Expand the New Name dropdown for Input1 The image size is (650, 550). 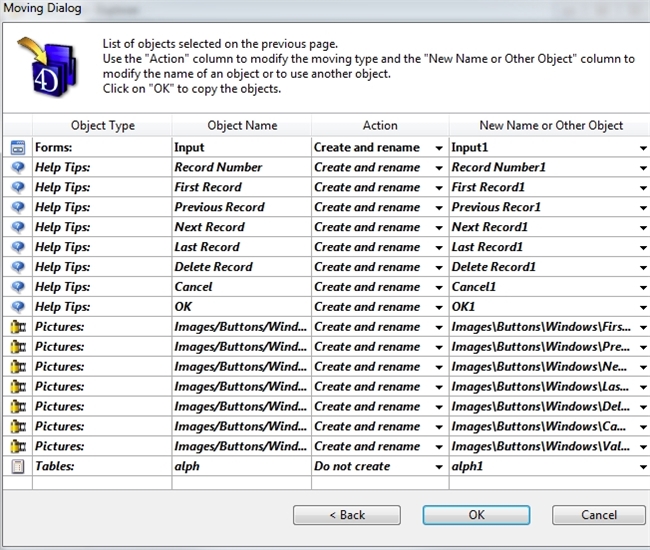coord(642,148)
